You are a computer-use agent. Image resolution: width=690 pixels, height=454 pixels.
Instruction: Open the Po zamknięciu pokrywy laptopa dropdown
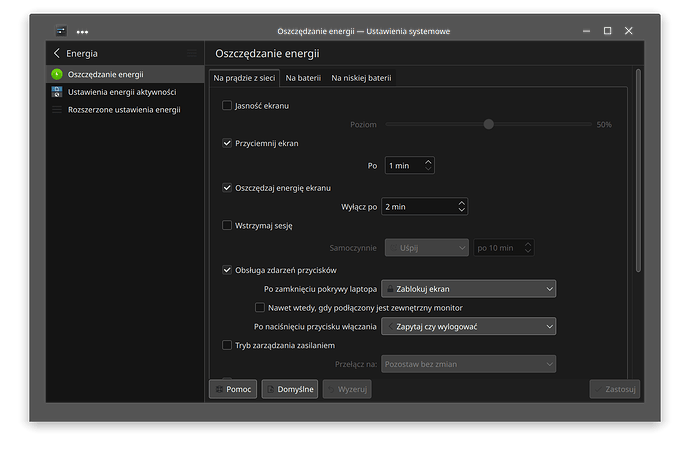coord(468,289)
